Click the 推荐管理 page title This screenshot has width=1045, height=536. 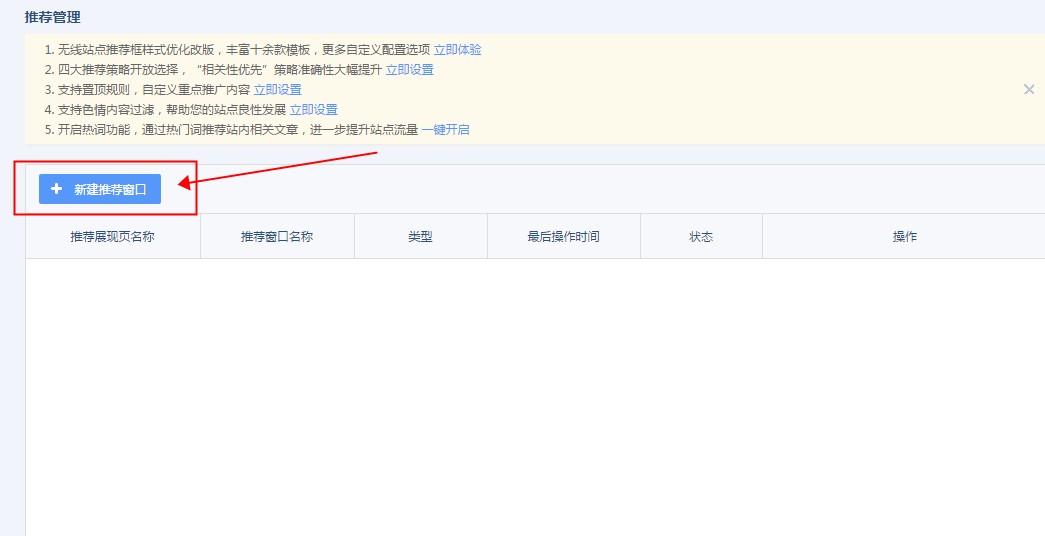click(x=53, y=17)
